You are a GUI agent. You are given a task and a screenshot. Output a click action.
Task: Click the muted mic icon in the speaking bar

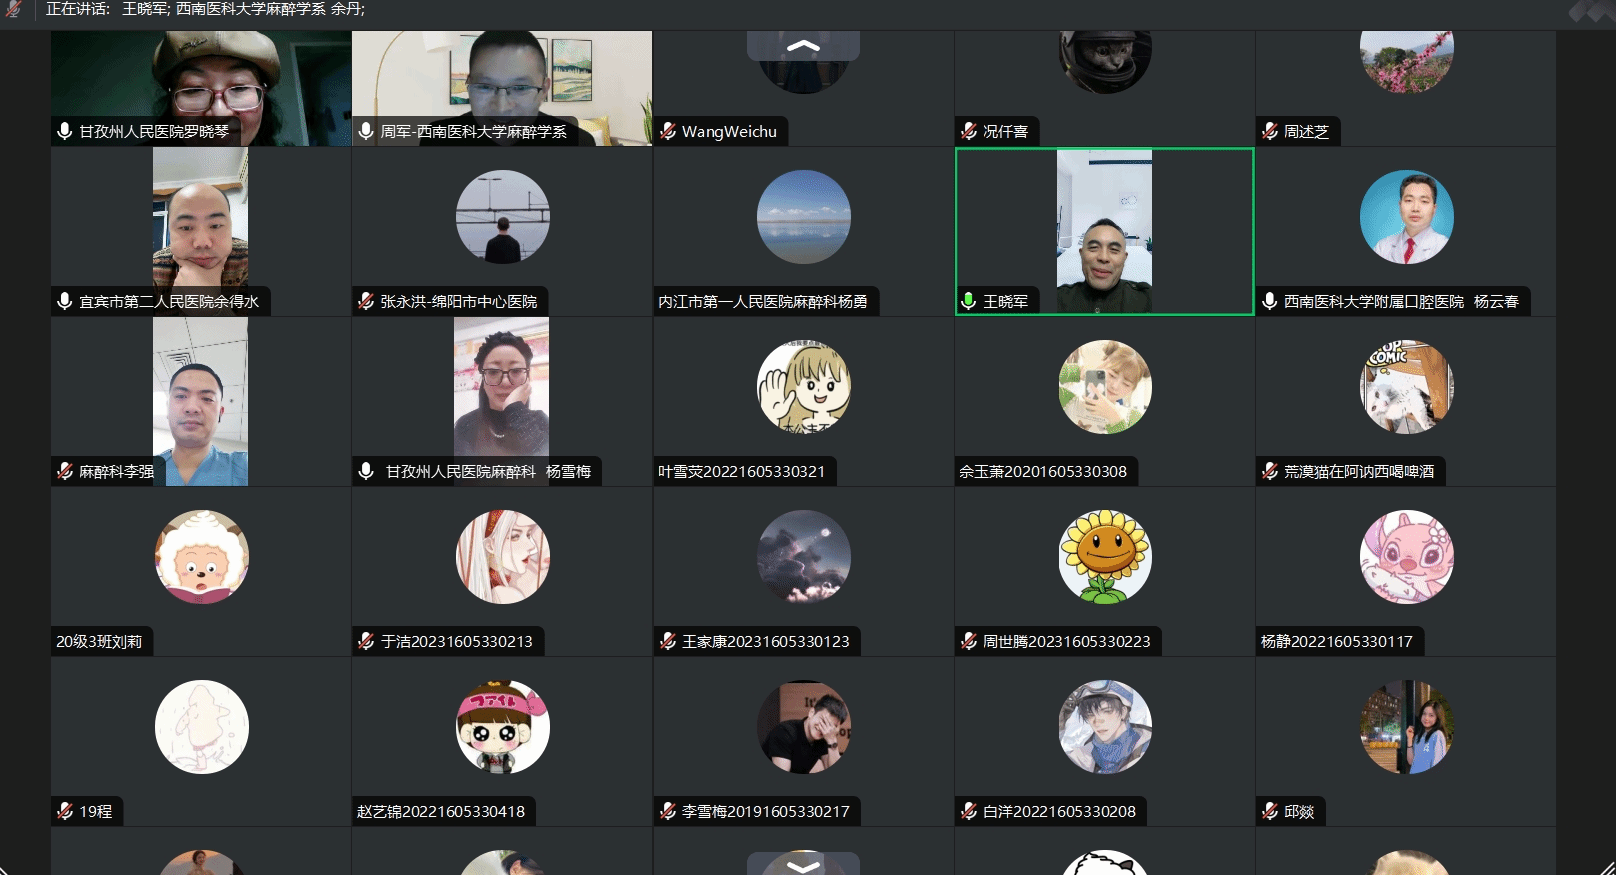click(x=14, y=9)
